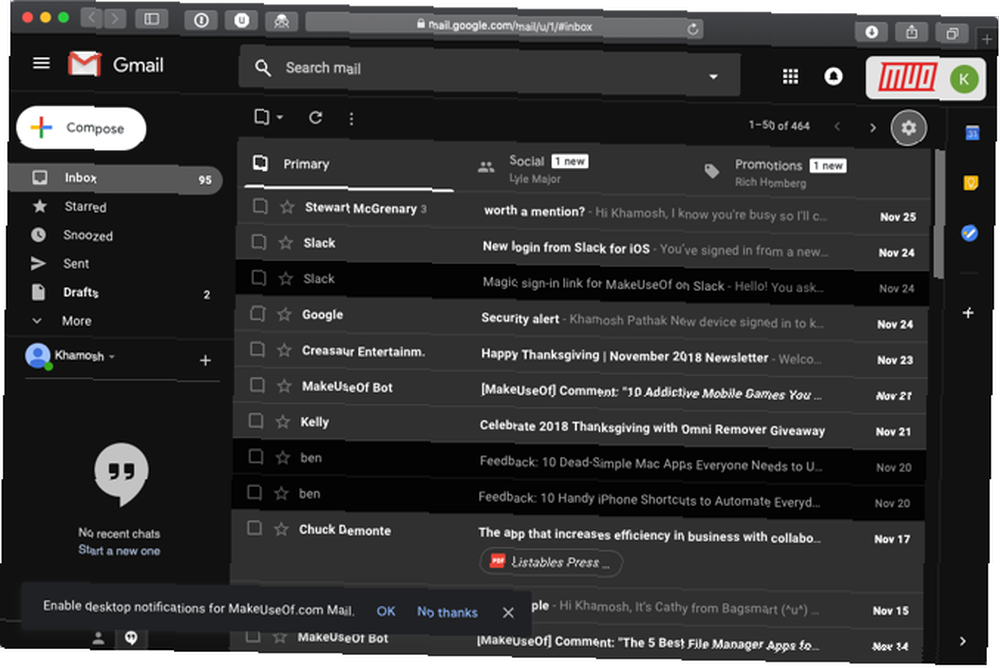
Task: Click the Gmail envelope logo
Action: pyautogui.click(x=85, y=64)
